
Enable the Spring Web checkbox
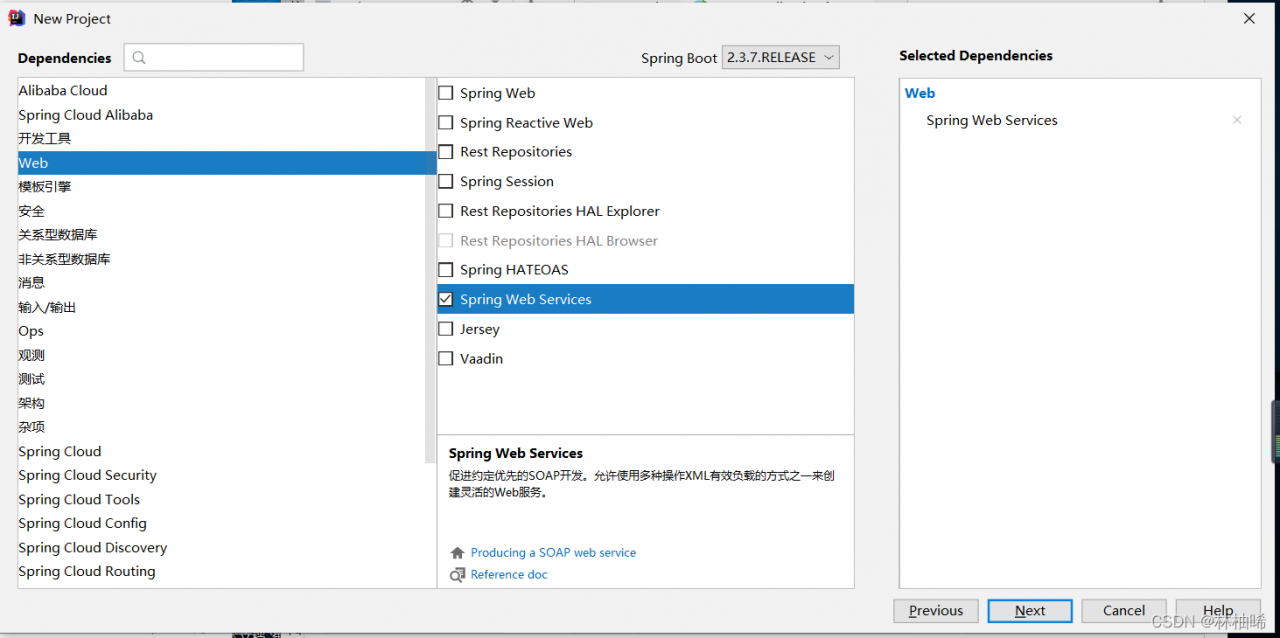pyautogui.click(x=446, y=93)
